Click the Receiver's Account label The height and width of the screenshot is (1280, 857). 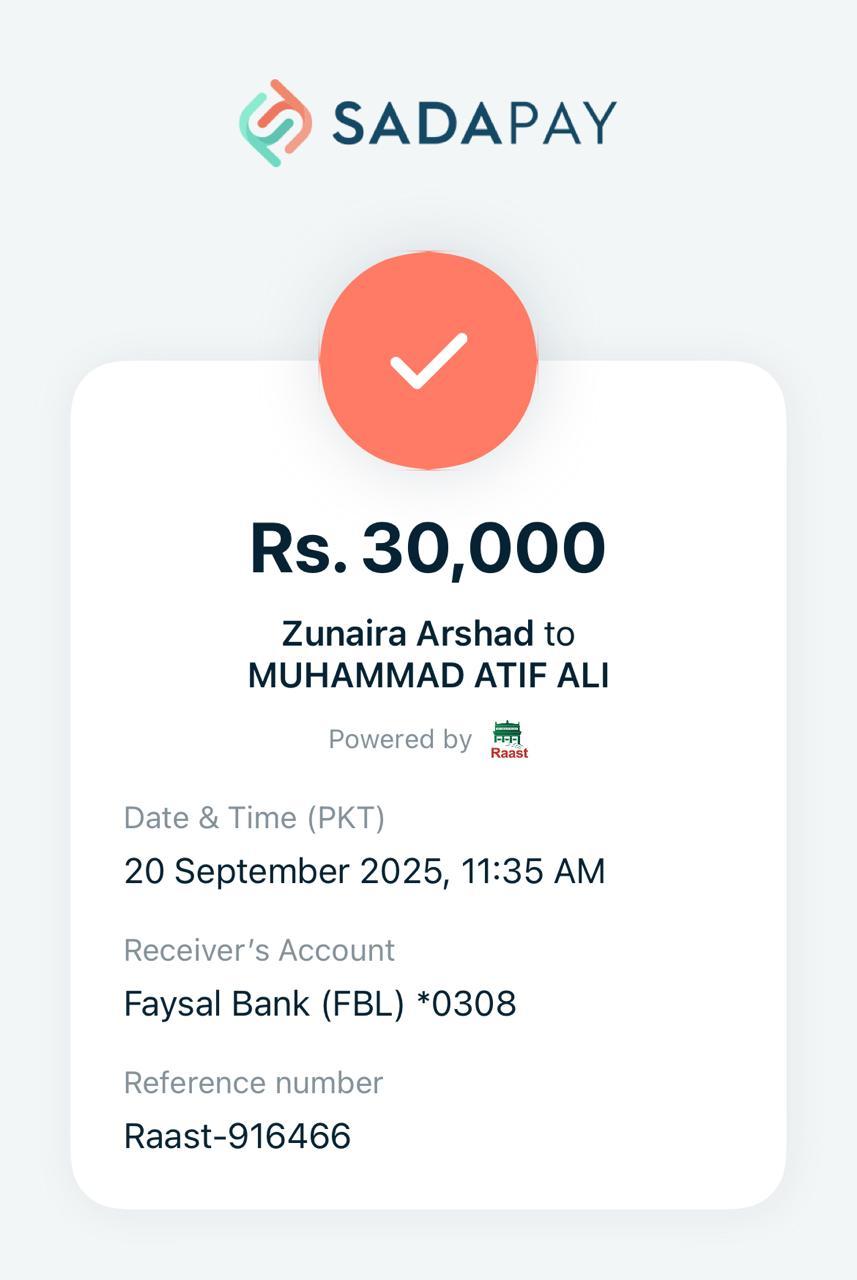point(259,949)
